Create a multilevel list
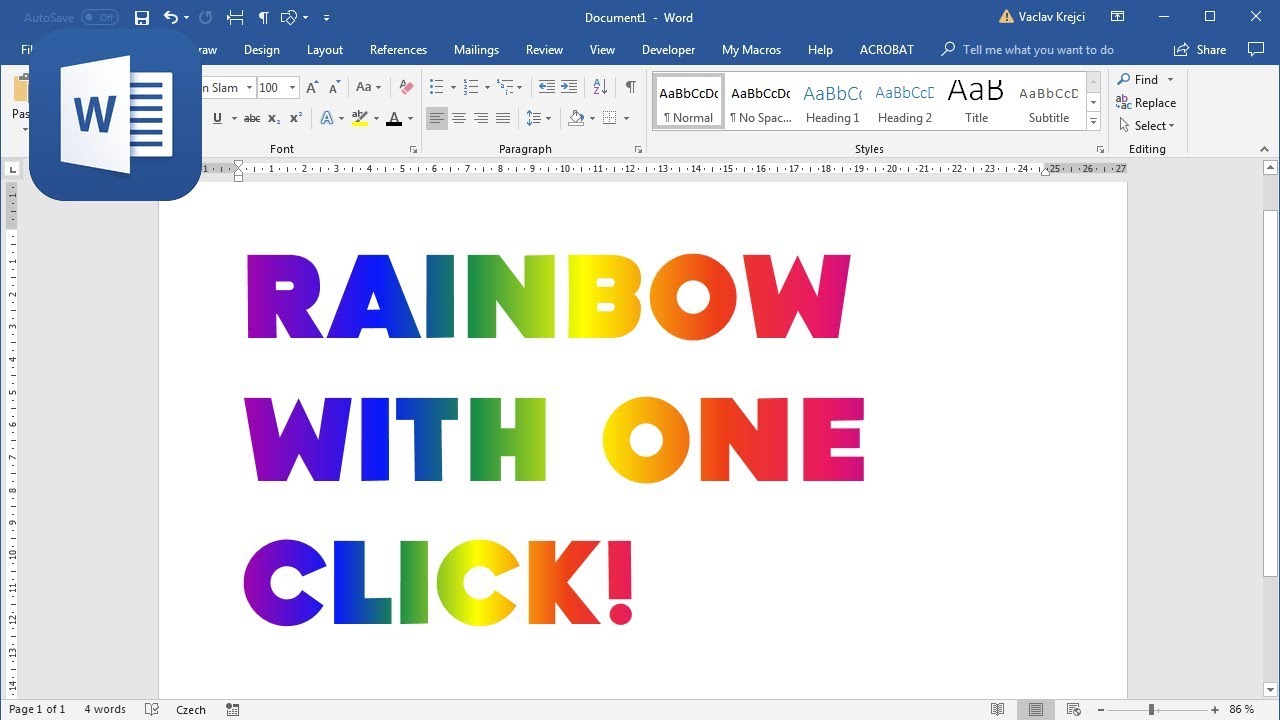Viewport: 1280px width, 720px height. pos(505,88)
